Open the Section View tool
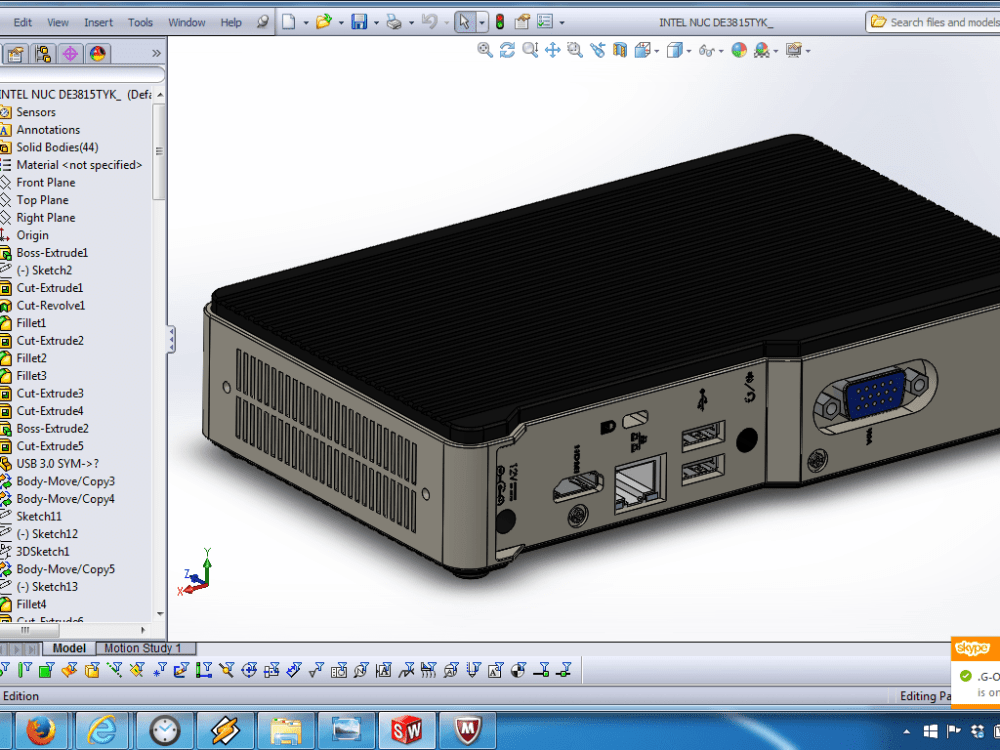 point(618,50)
